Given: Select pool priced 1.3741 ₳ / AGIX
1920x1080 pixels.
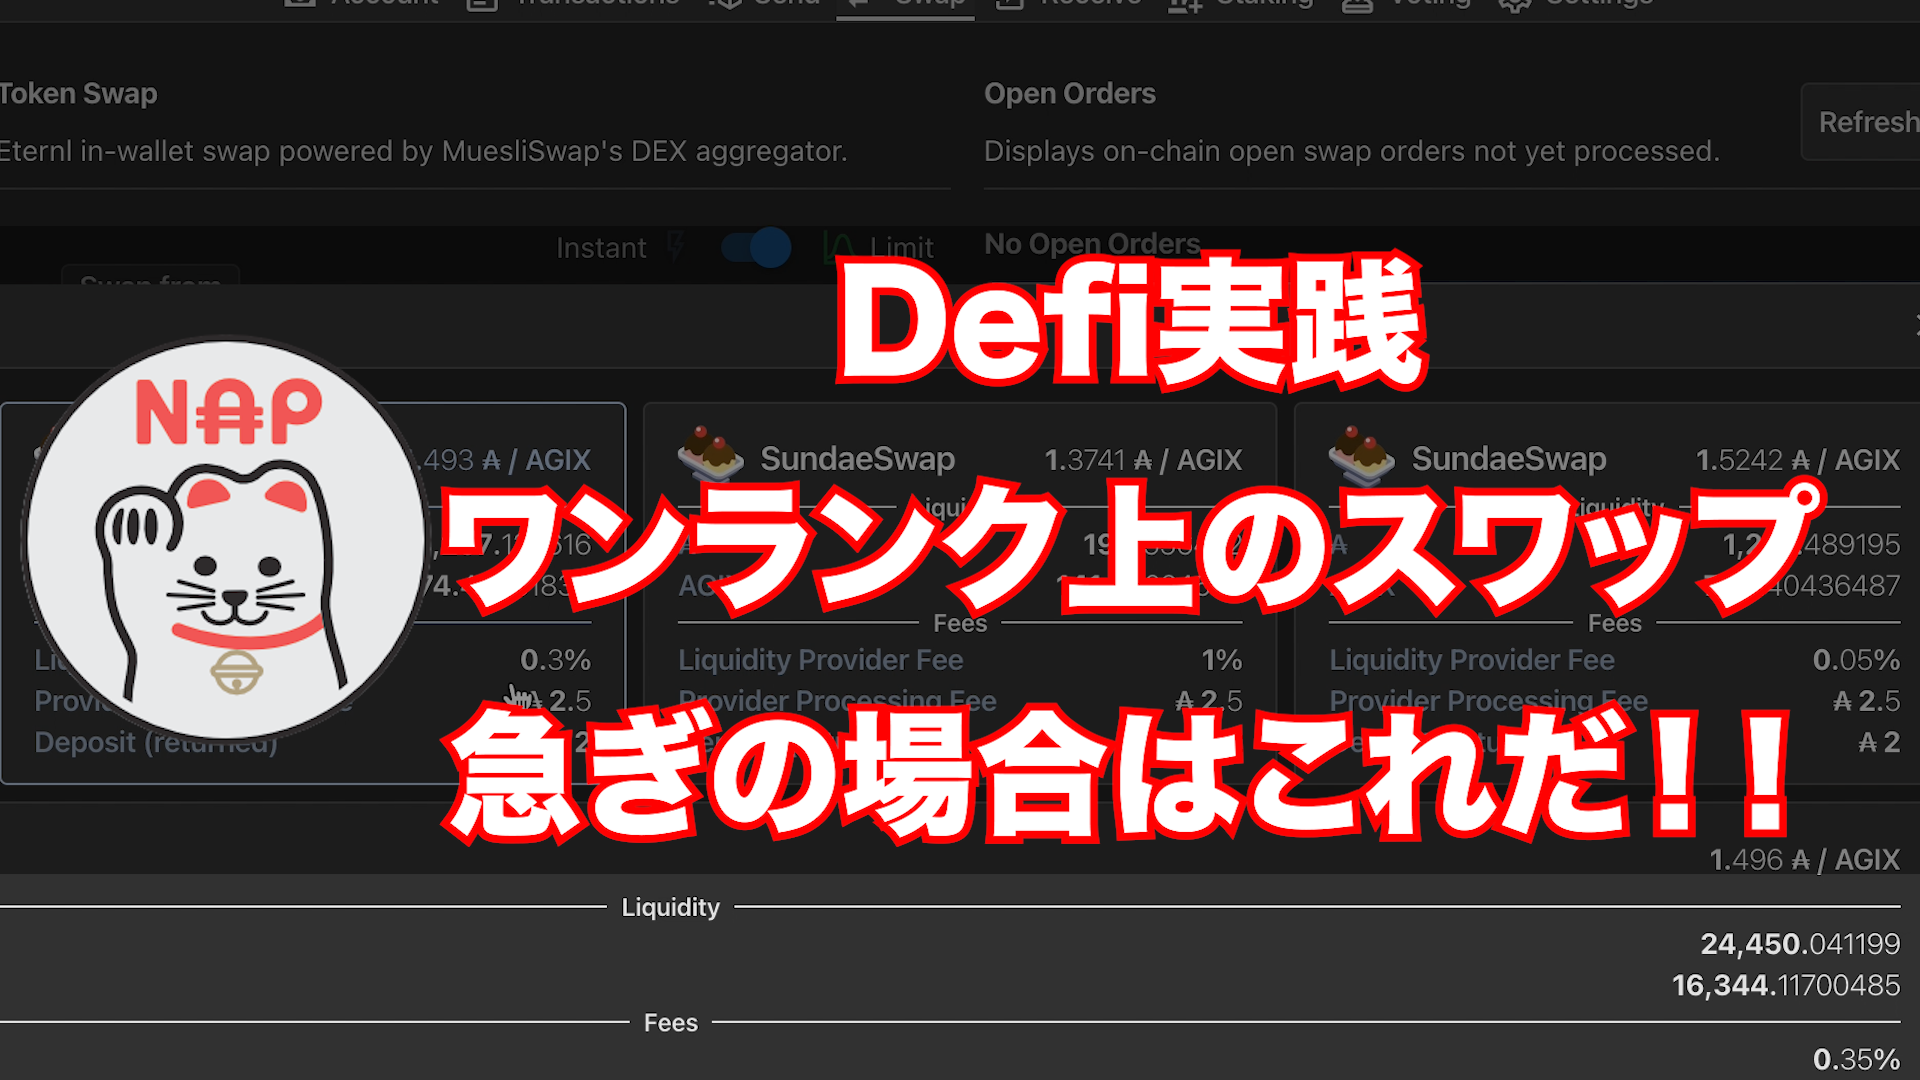Looking at the screenshot, I should tap(1142, 460).
